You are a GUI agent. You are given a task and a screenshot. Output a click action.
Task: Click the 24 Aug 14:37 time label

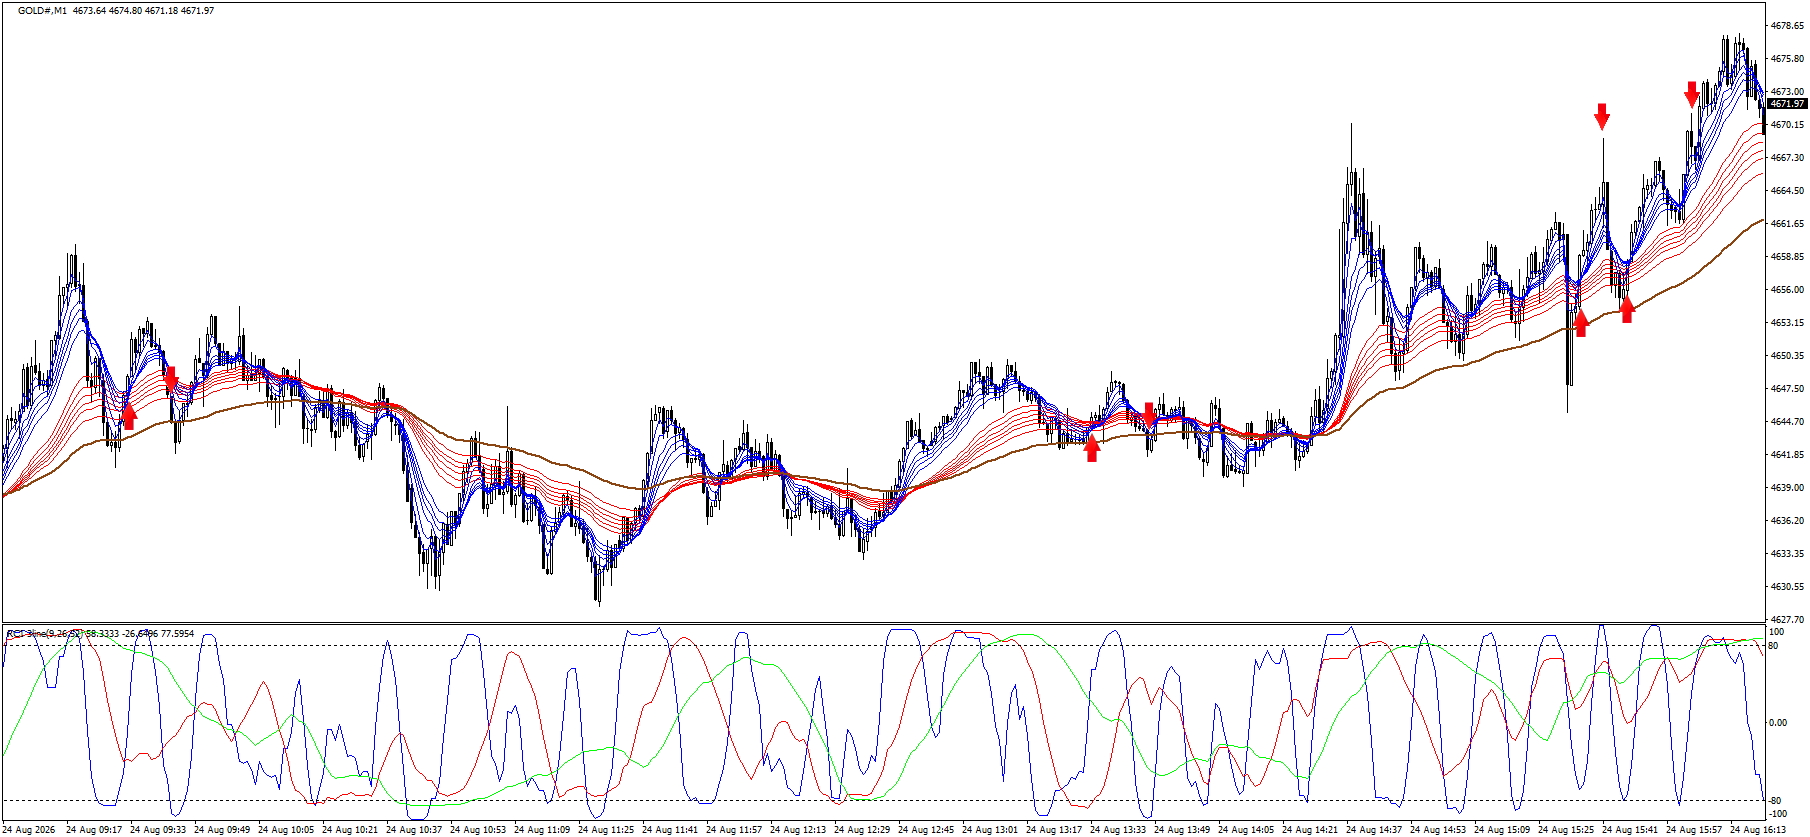(x=1374, y=830)
